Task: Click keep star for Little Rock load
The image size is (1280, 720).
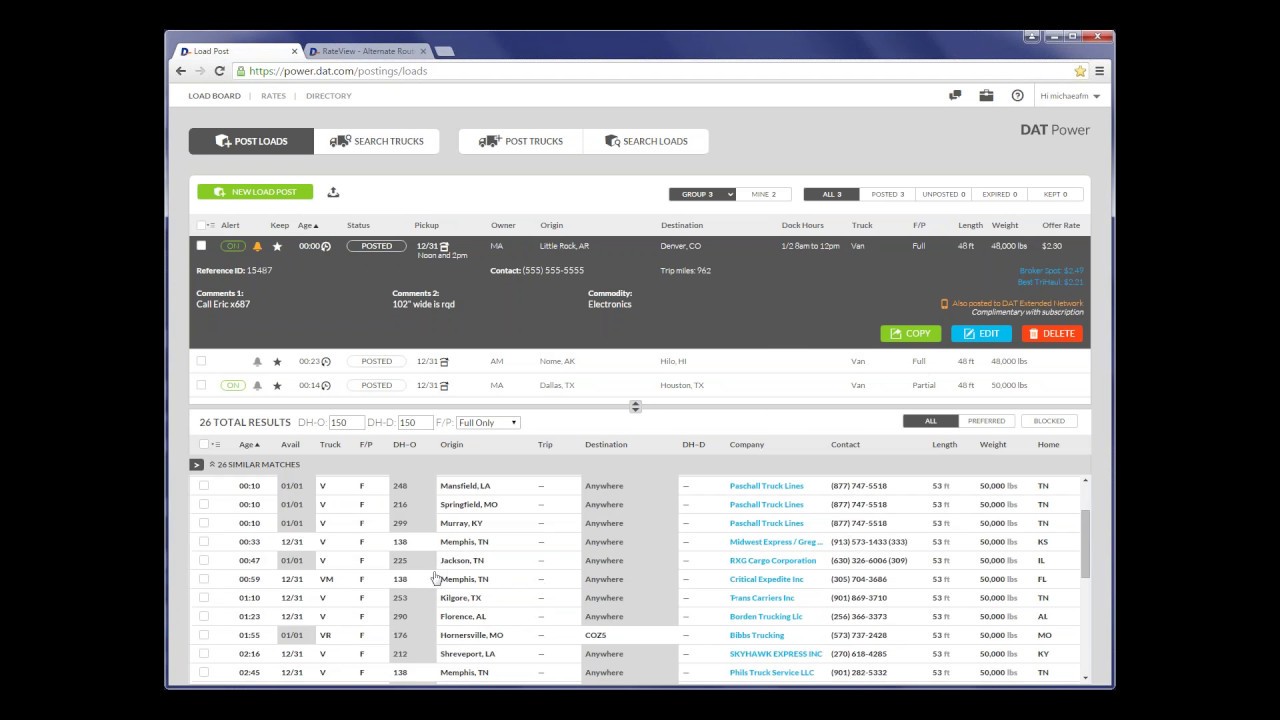Action: pos(277,246)
